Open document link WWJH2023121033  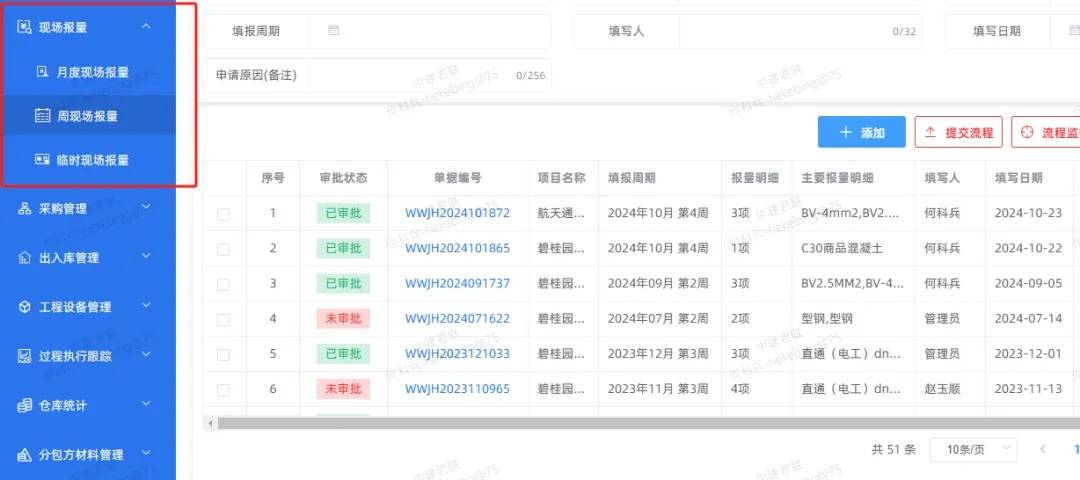(x=457, y=354)
